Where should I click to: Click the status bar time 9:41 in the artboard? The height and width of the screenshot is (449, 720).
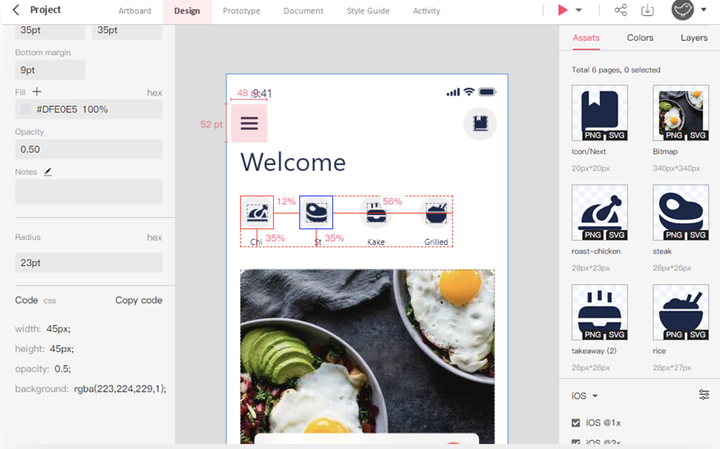(x=262, y=94)
